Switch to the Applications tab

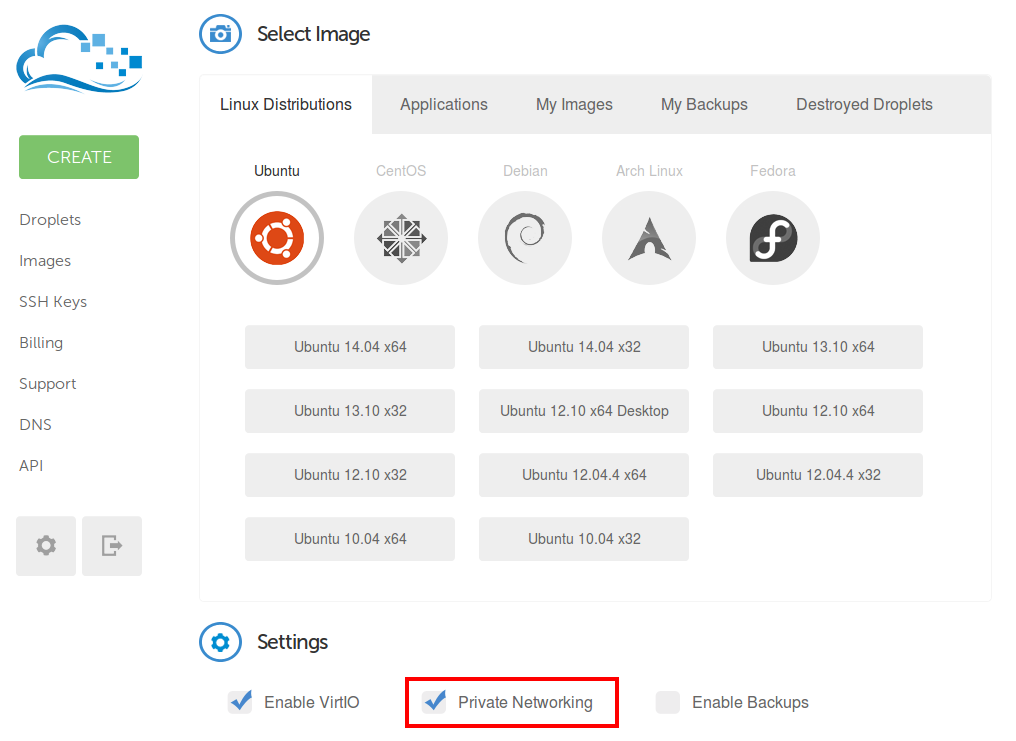(444, 104)
